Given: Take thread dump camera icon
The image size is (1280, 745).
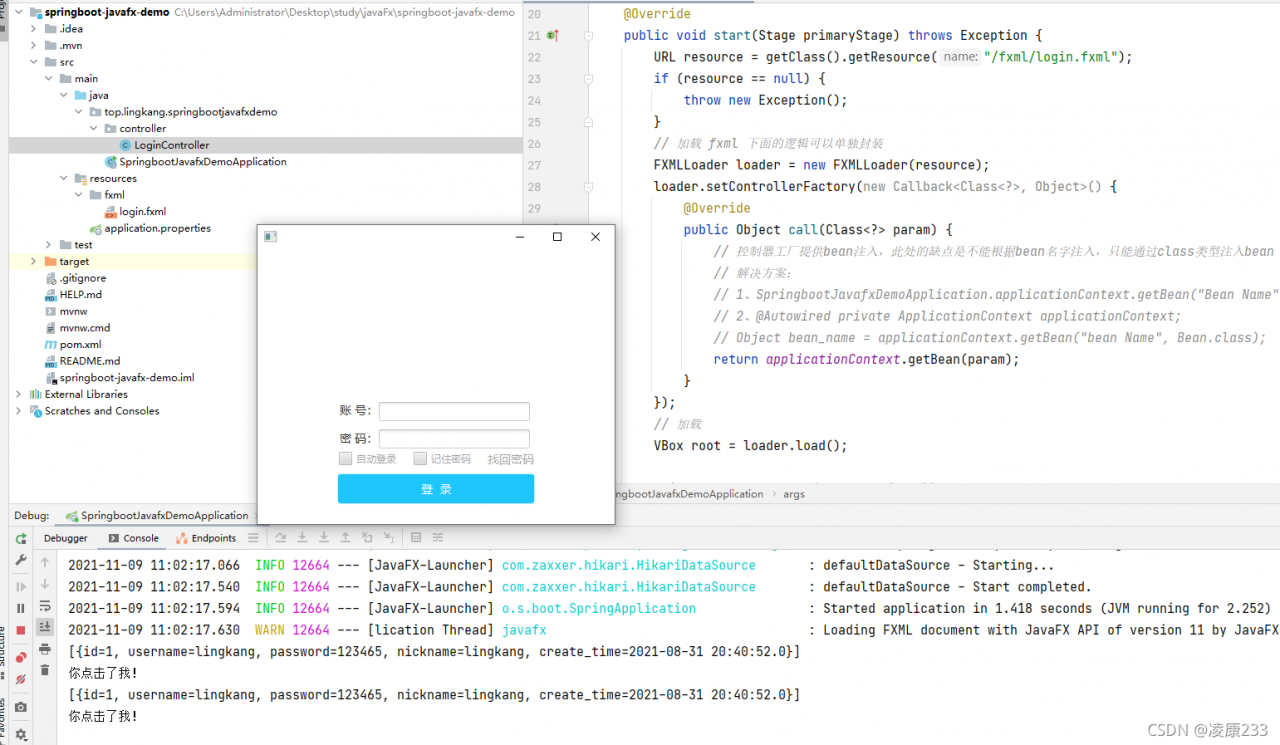Looking at the screenshot, I should coord(20,707).
